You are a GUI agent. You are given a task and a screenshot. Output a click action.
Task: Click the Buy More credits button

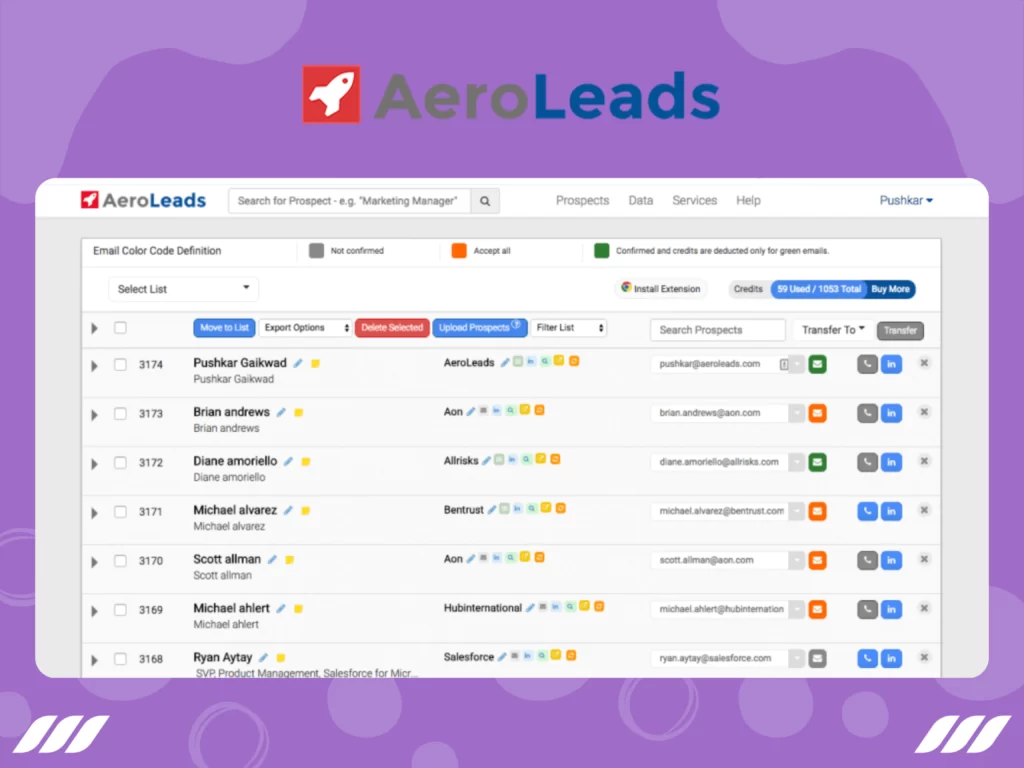click(x=890, y=289)
